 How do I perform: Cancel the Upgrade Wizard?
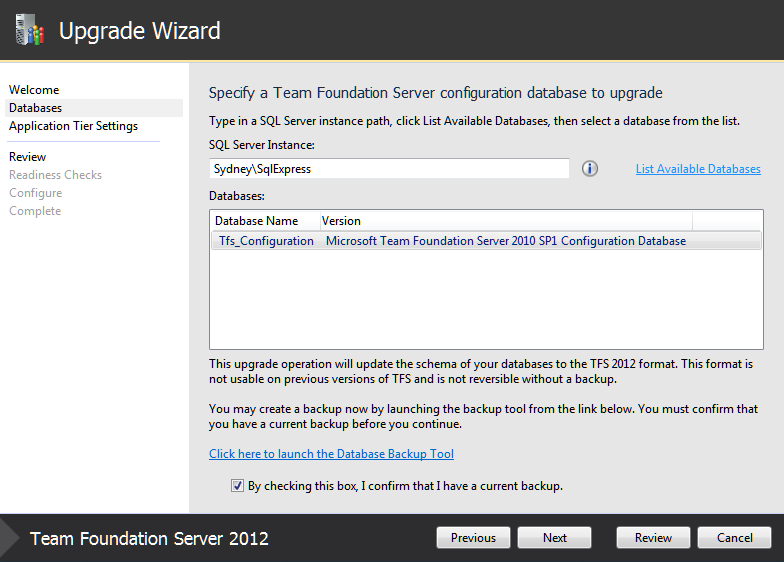734,538
